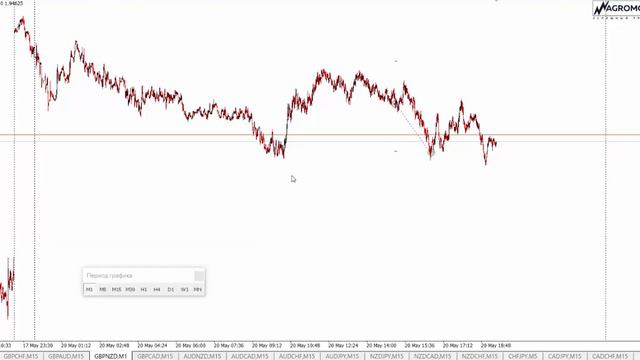
Task: Click the '17 May 23:39' time label
Action: pos(38,346)
